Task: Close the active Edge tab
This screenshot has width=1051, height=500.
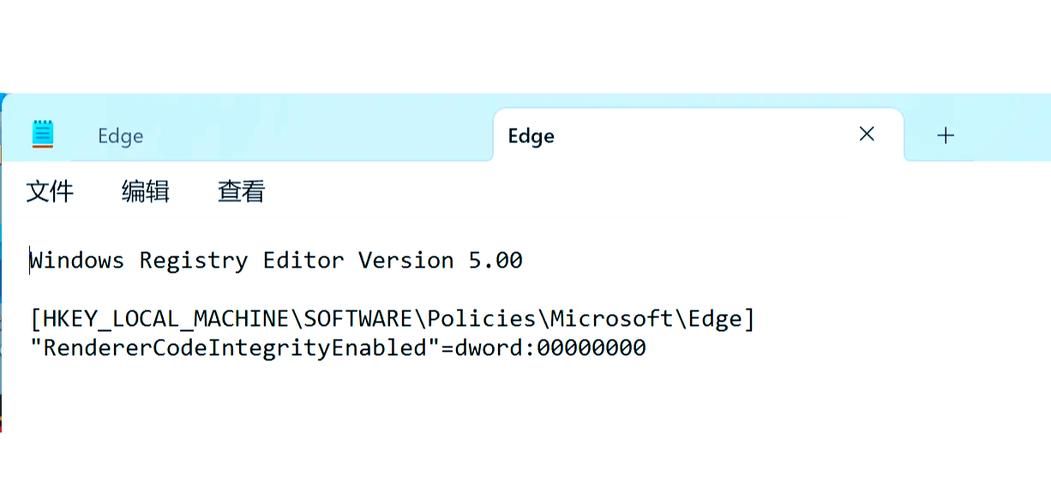Action: click(867, 134)
